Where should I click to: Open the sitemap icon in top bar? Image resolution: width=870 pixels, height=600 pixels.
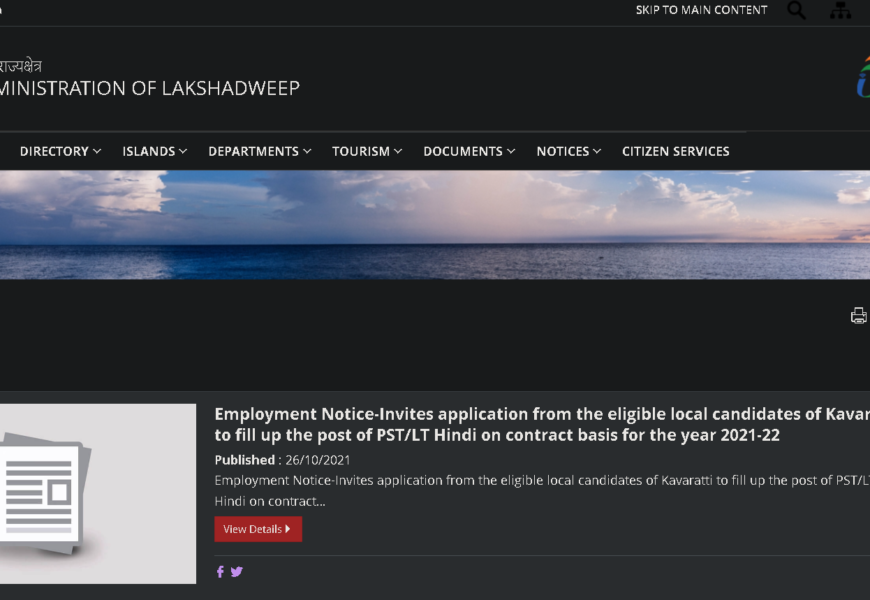coord(840,10)
